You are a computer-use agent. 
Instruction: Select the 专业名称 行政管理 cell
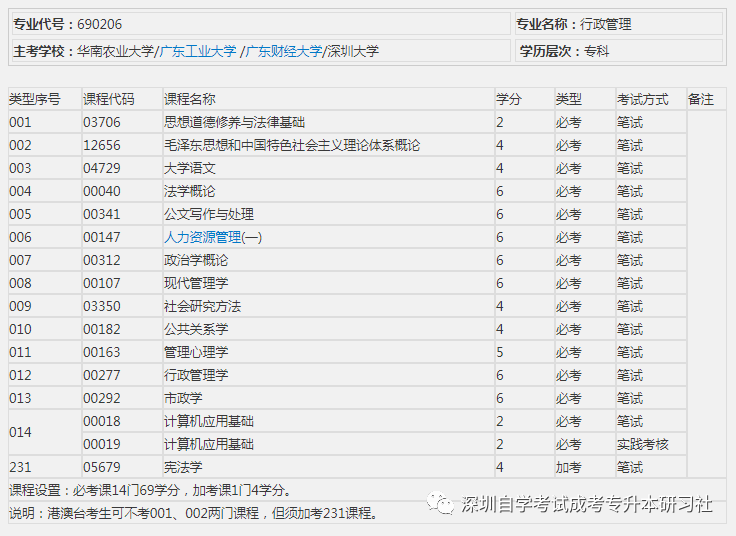pos(619,23)
